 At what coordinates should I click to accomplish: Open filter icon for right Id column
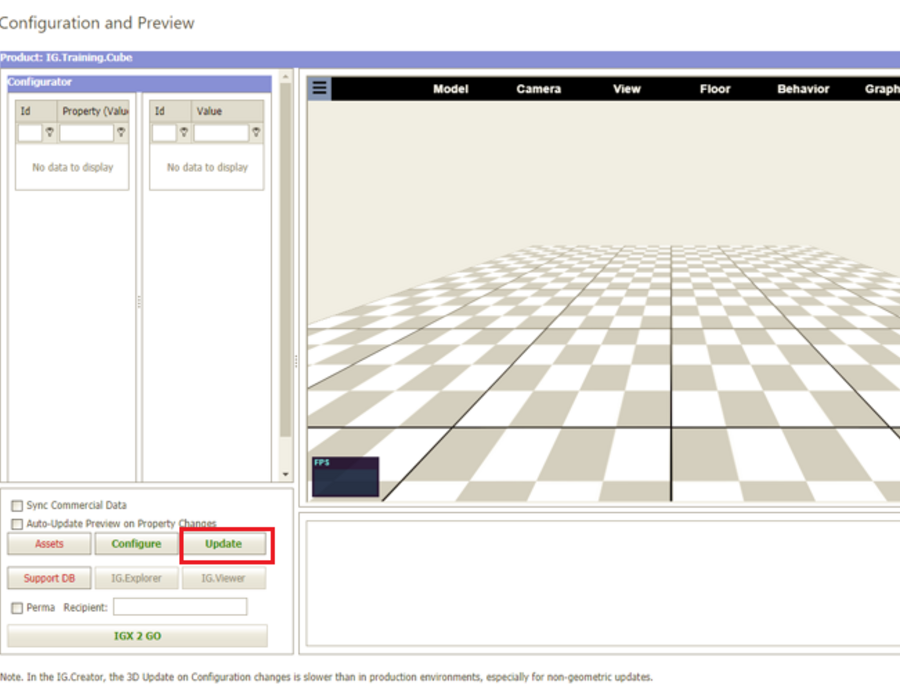click(x=184, y=132)
